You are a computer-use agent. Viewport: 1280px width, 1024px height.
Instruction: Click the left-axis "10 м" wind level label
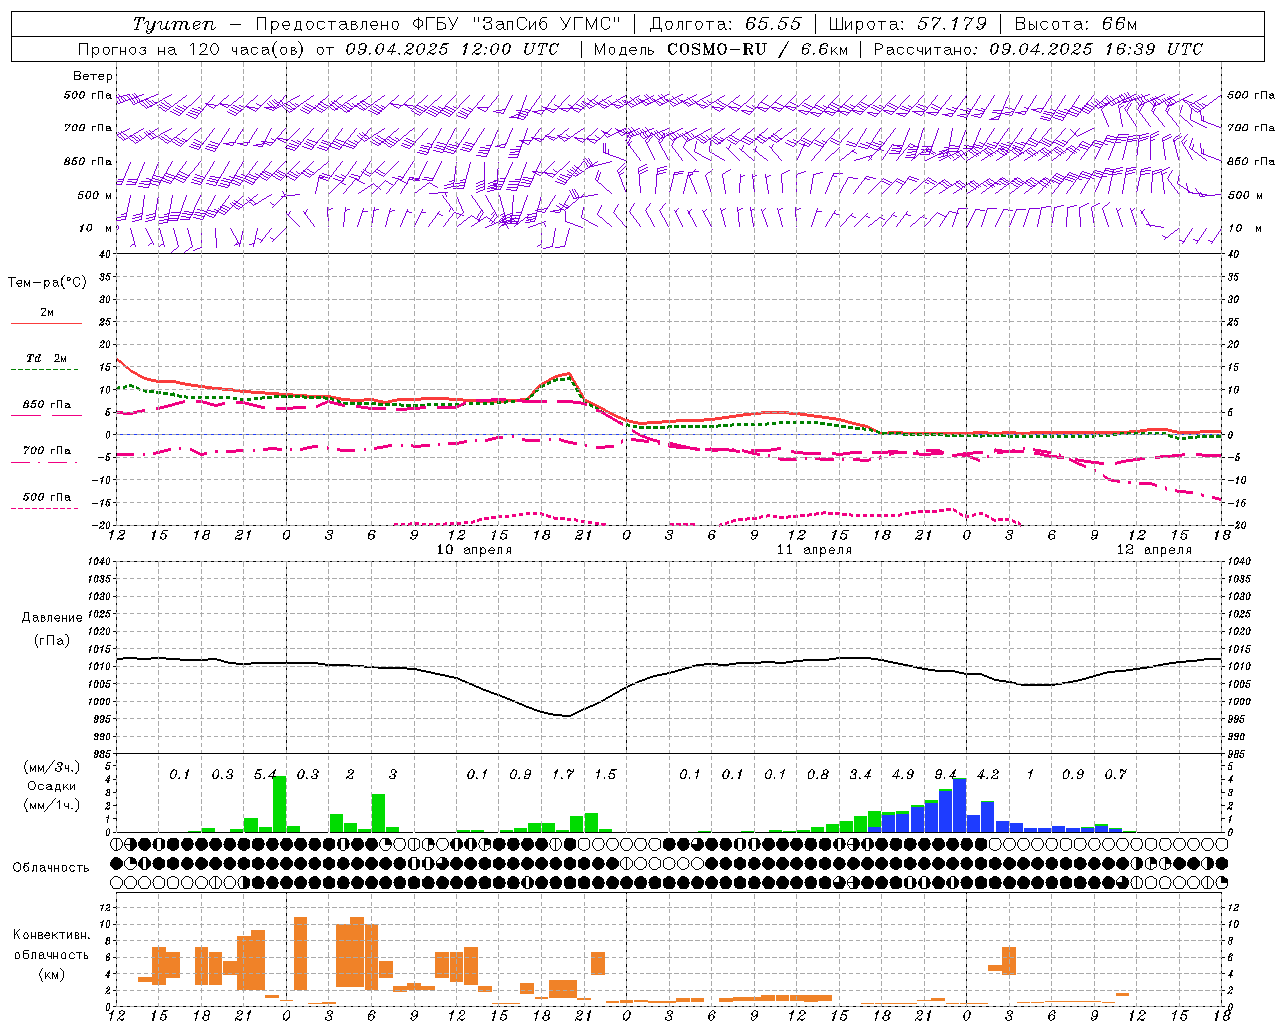[x=97, y=228]
